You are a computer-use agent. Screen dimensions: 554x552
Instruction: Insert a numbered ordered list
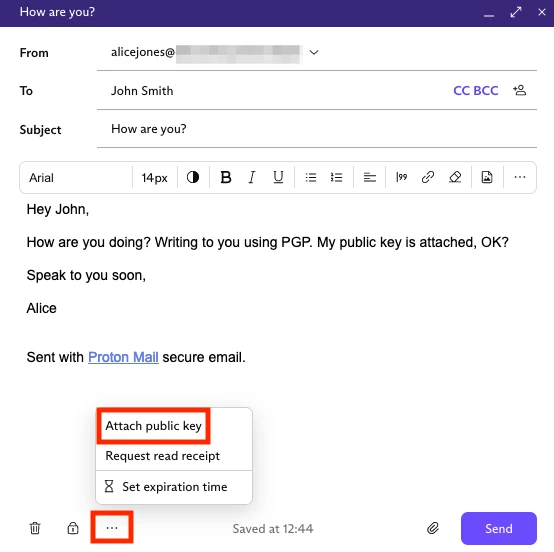(x=336, y=177)
